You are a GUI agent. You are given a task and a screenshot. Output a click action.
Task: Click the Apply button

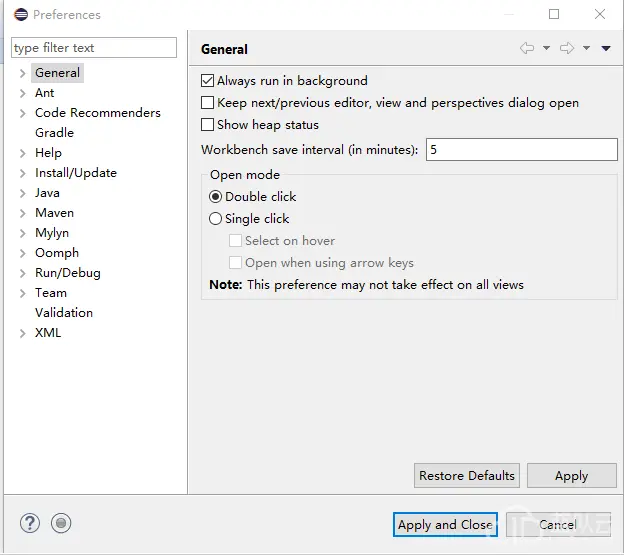coord(572,475)
